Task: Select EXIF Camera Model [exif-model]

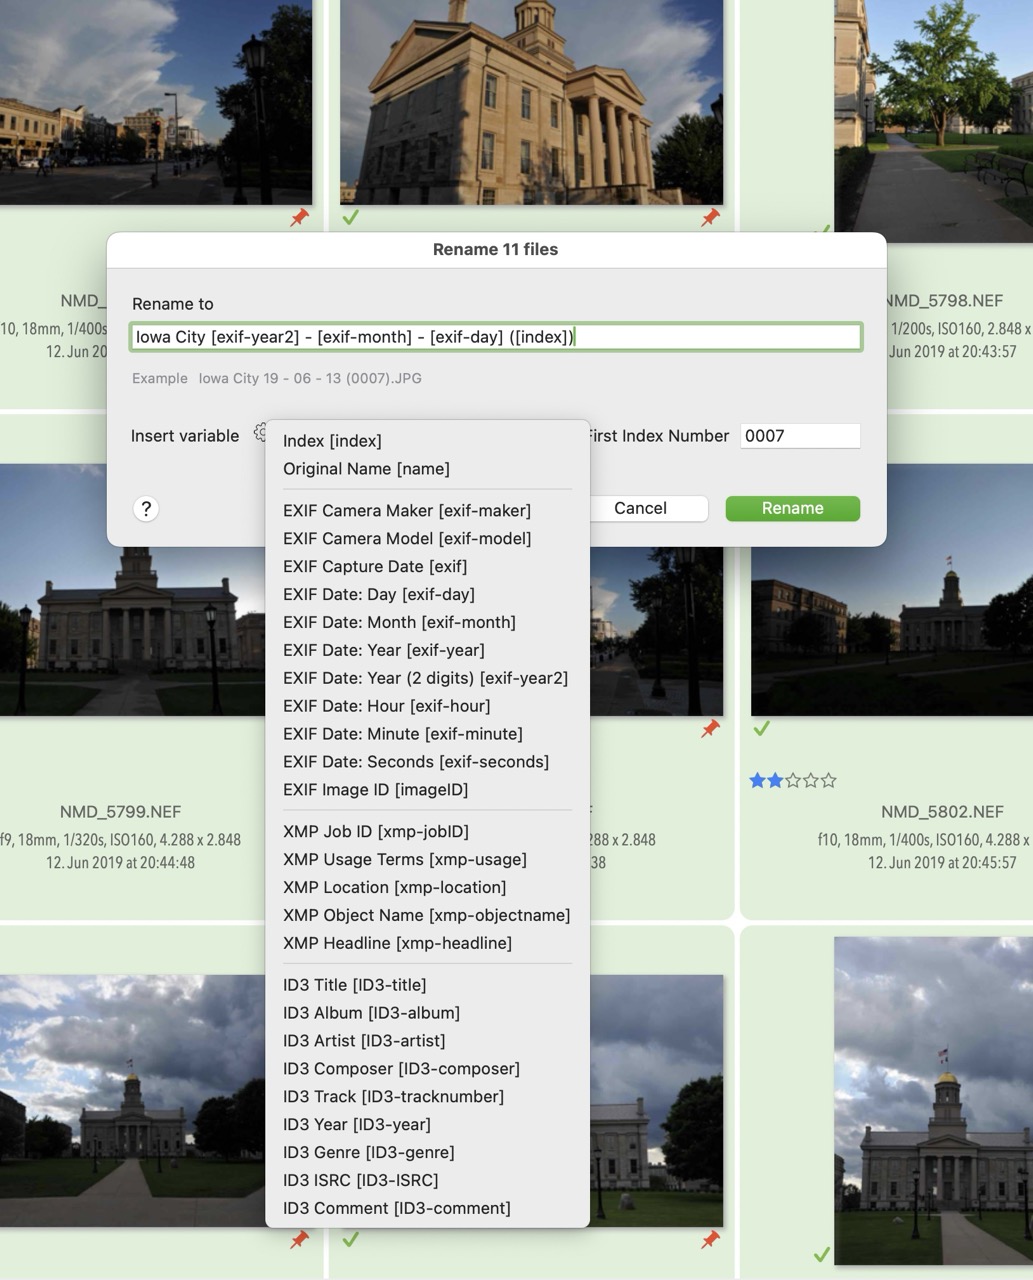Action: pyautogui.click(x=407, y=538)
